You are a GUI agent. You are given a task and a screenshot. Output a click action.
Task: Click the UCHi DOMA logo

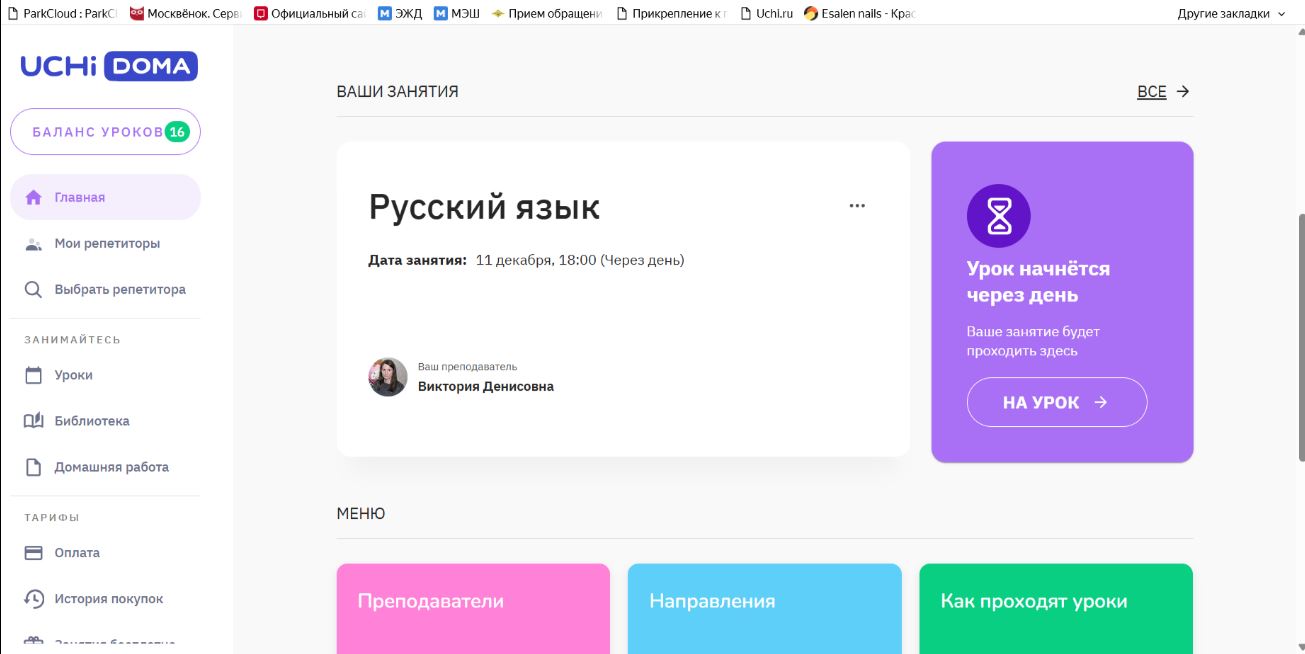pyautogui.click(x=109, y=67)
